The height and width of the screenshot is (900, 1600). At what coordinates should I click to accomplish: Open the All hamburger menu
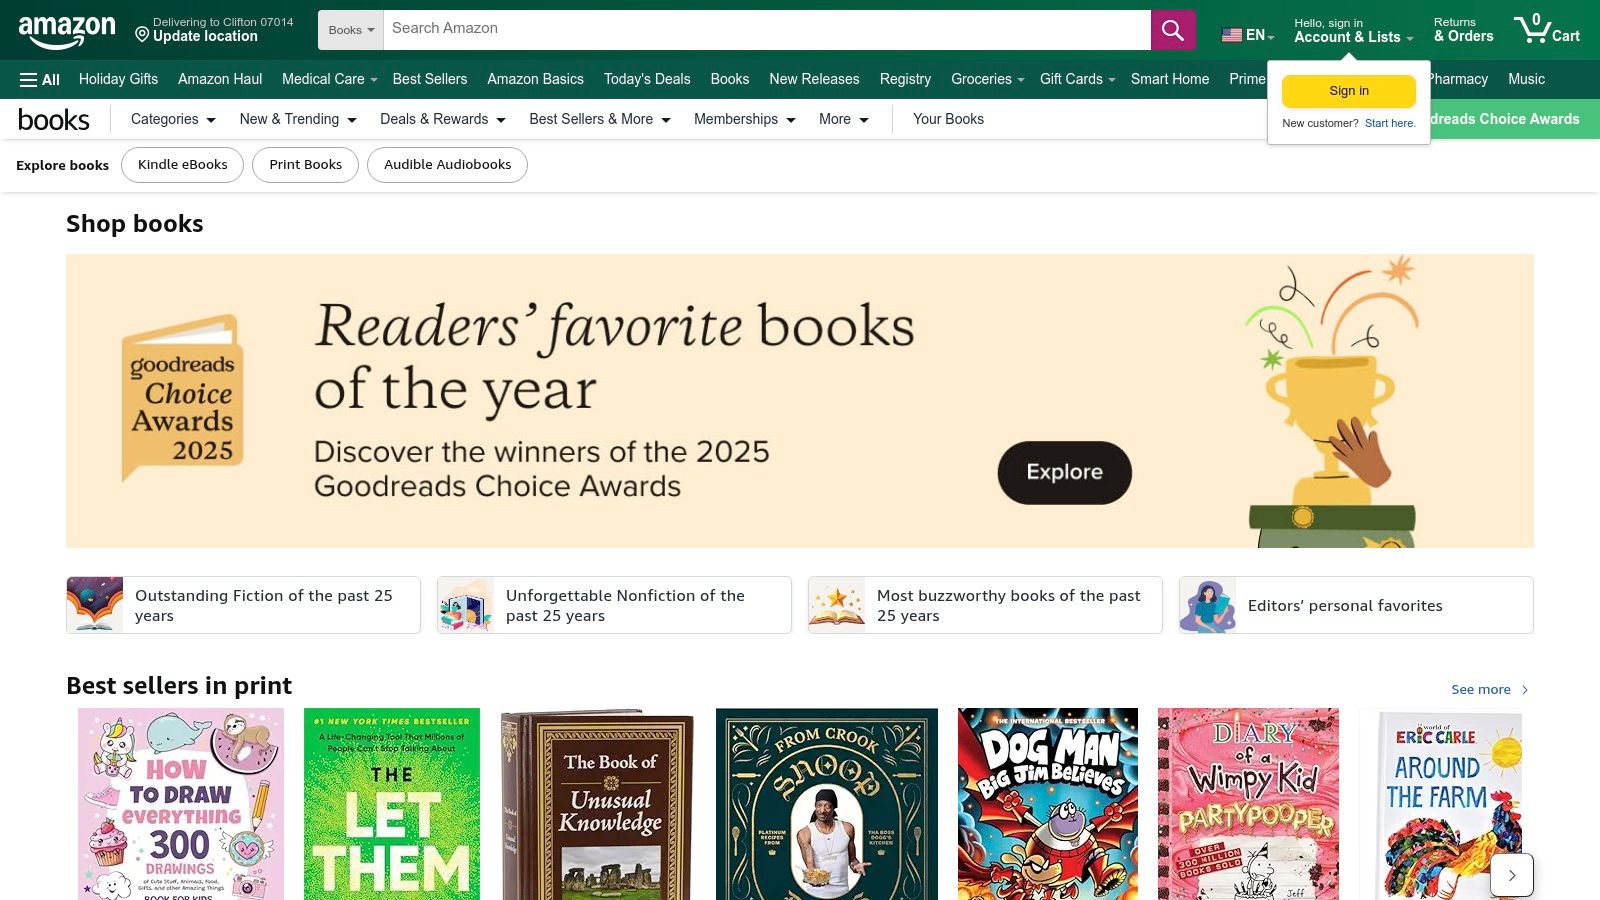click(38, 79)
